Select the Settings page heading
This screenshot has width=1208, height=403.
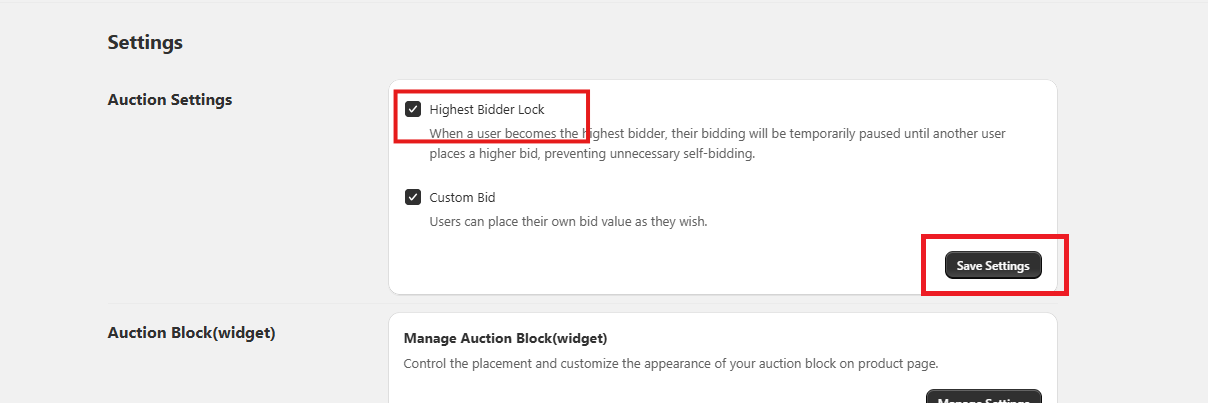(x=145, y=43)
